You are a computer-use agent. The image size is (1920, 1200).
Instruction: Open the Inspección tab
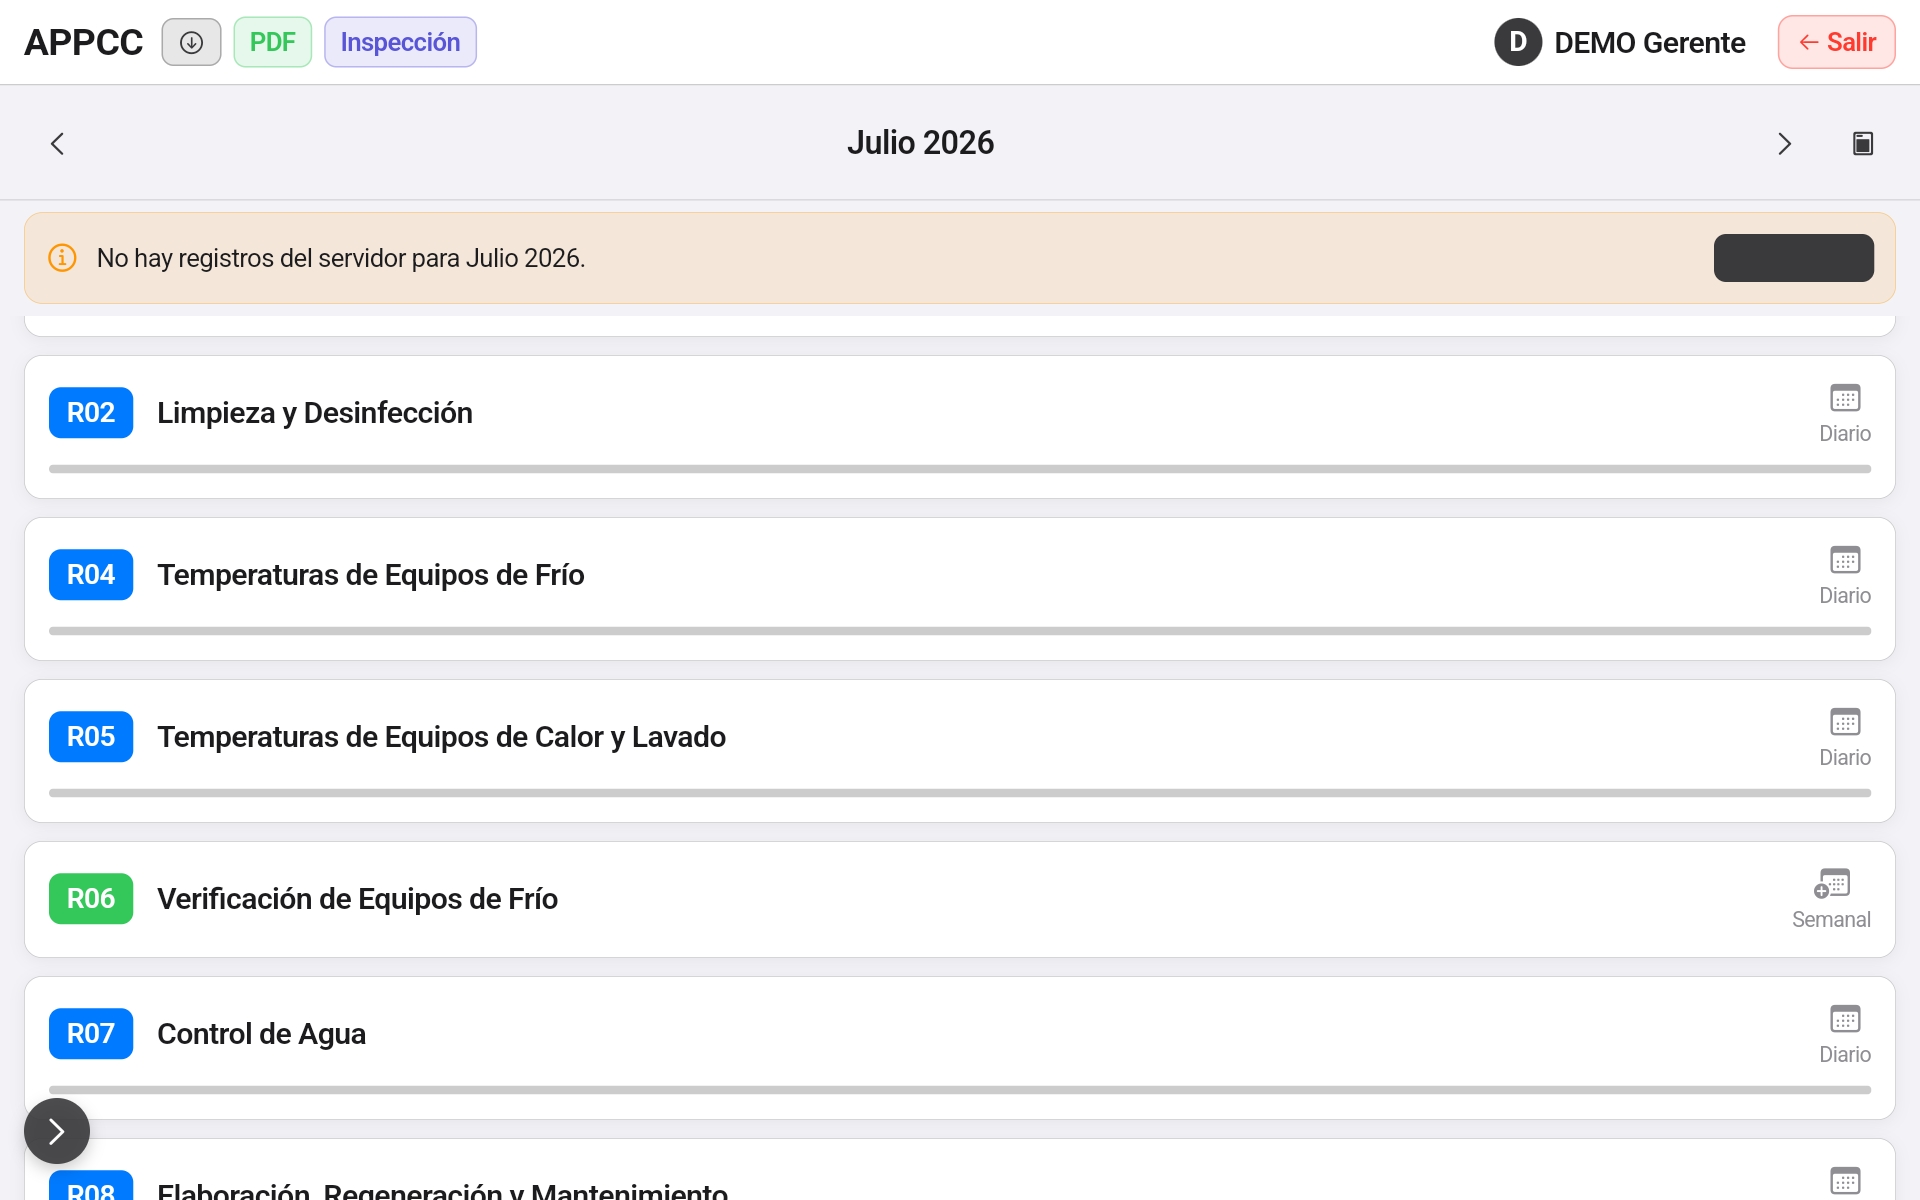coord(400,42)
